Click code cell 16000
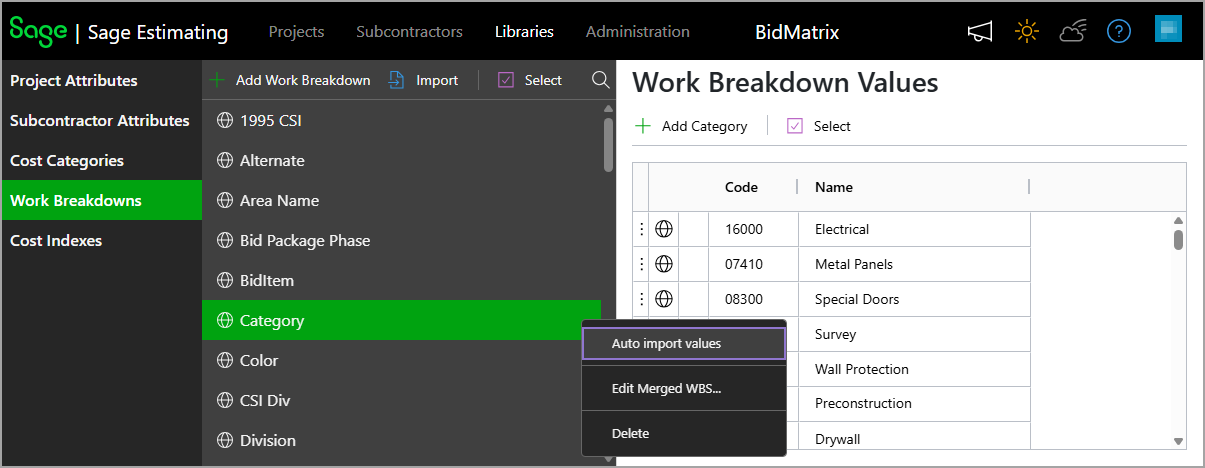 [754, 229]
